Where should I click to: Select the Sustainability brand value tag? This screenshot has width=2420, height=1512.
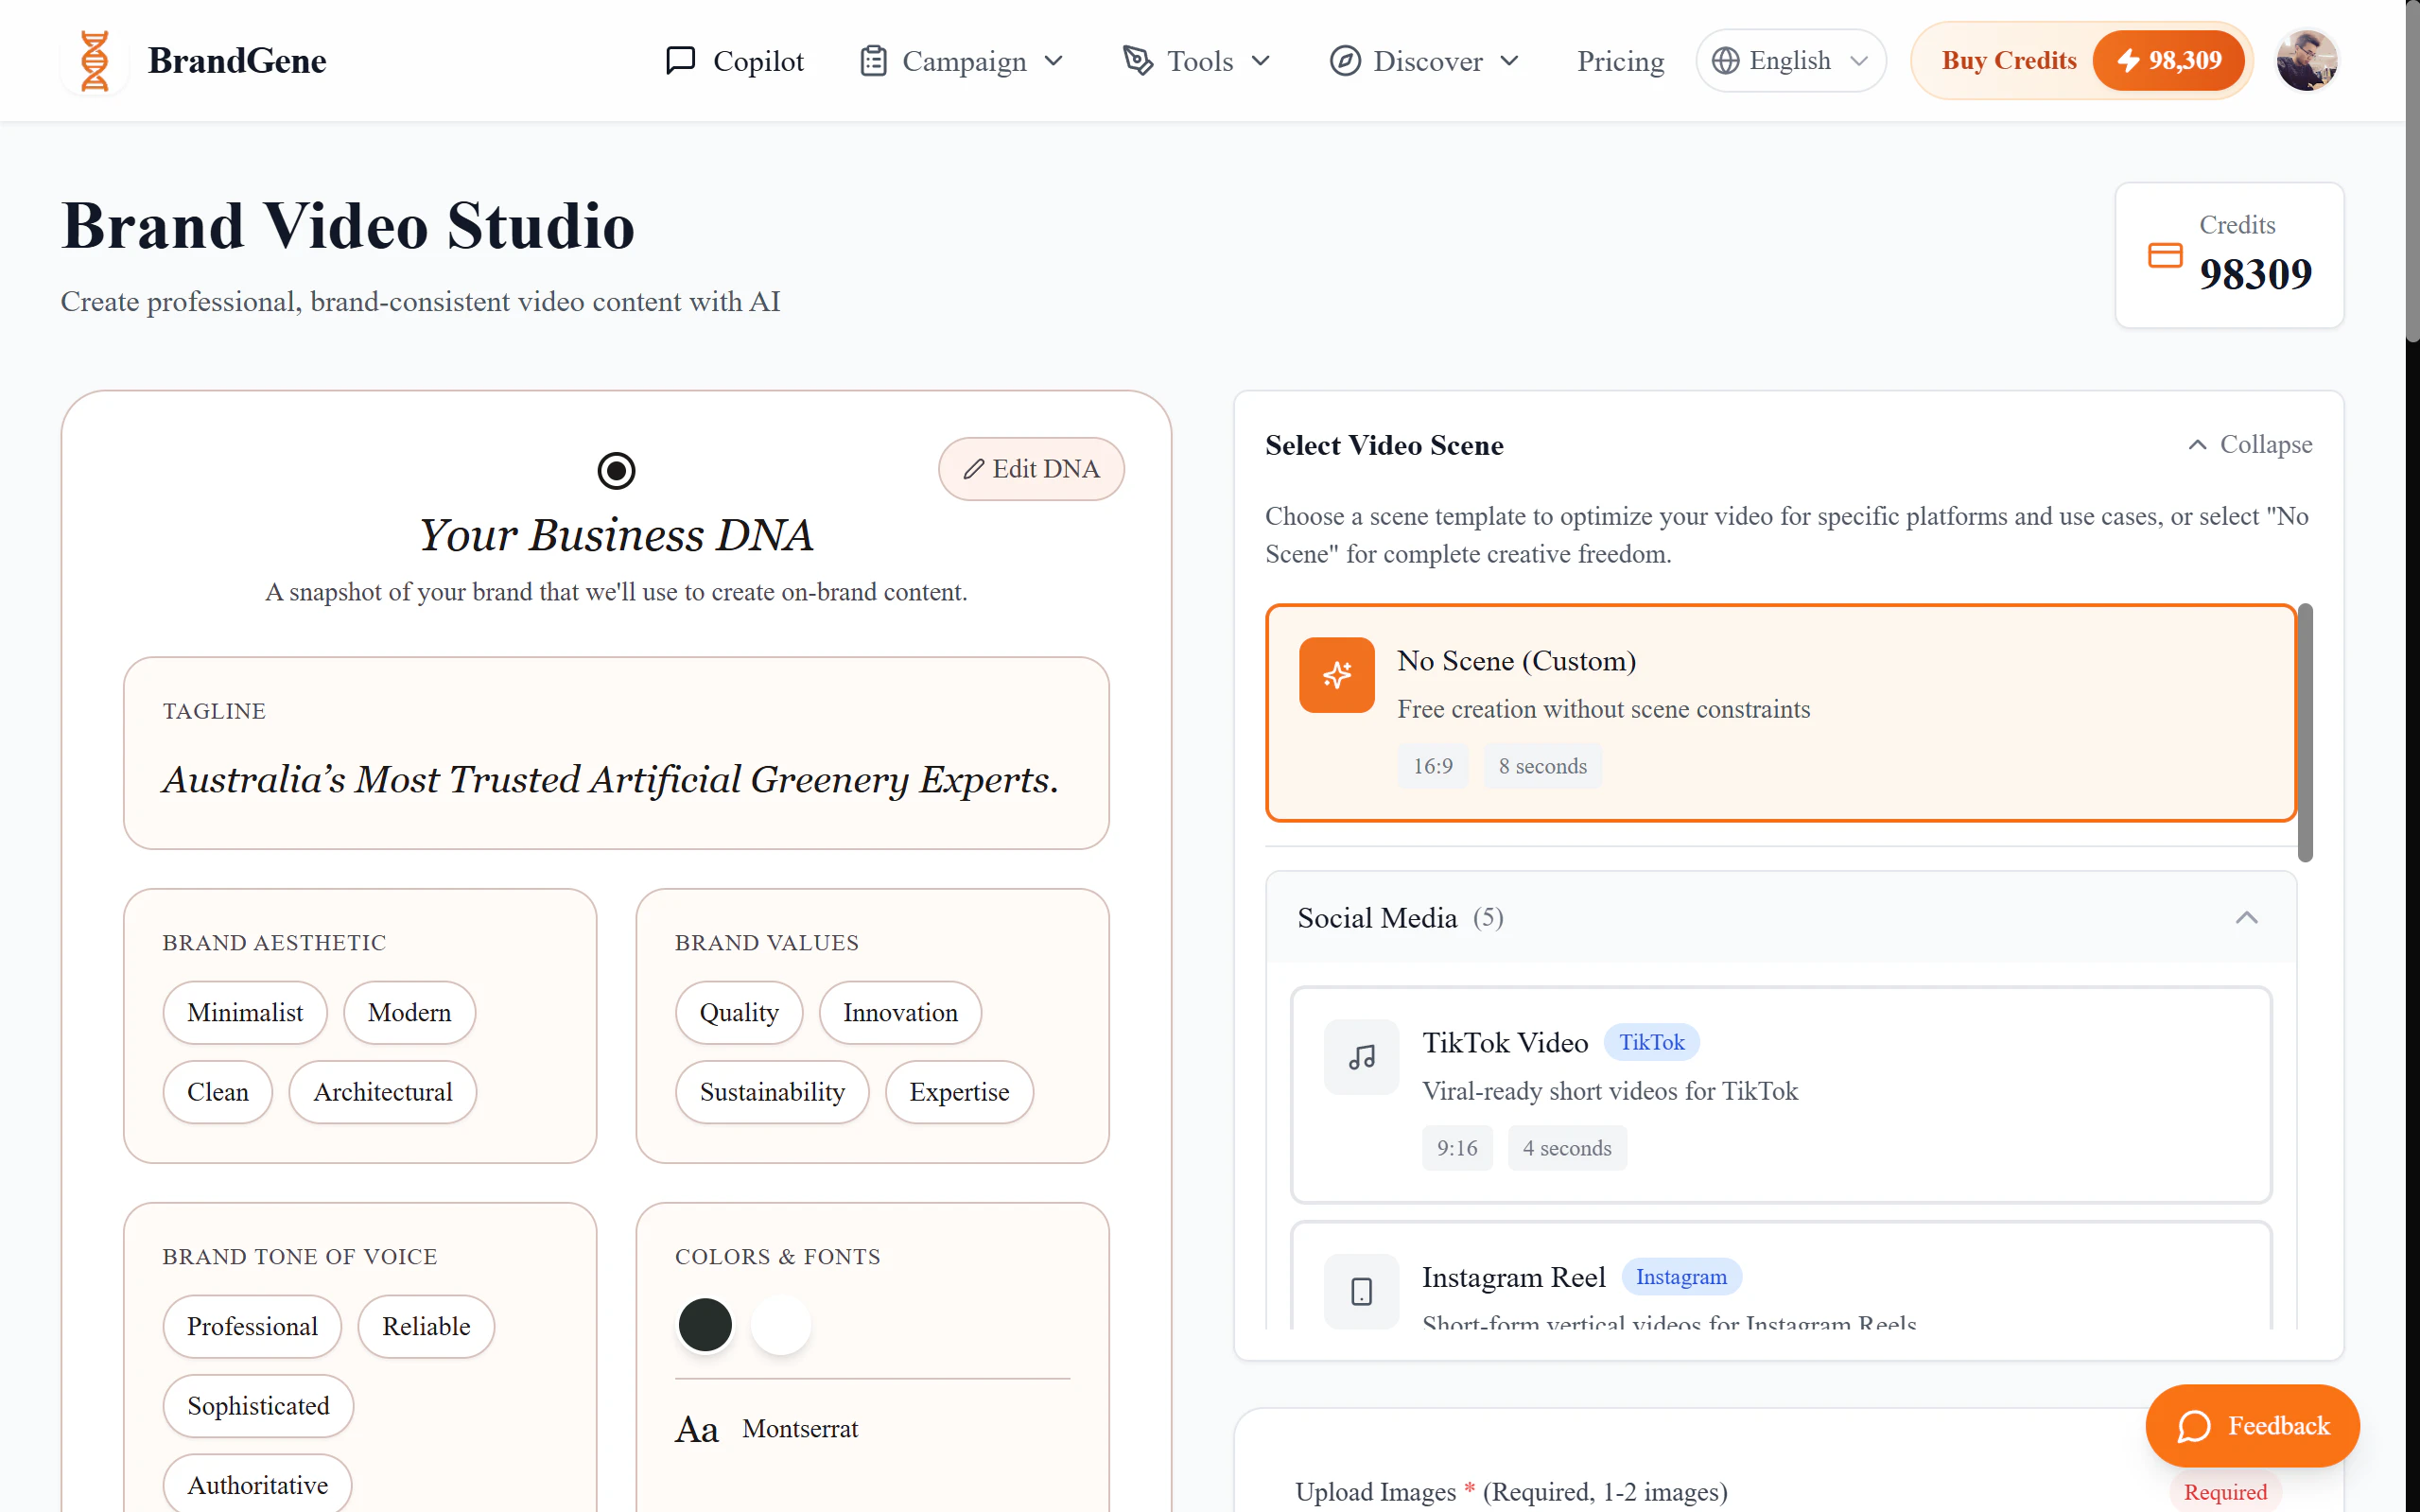[x=771, y=1091]
